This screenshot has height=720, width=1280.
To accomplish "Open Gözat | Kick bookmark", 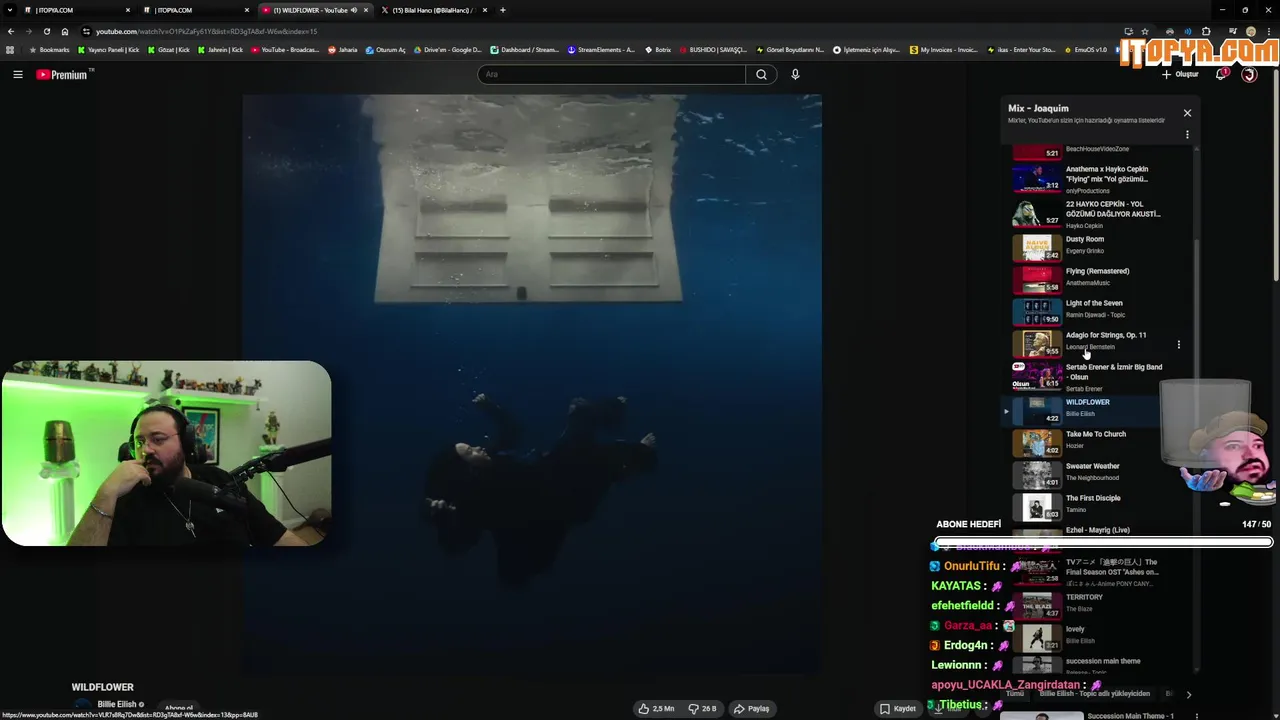I will click(x=168, y=49).
